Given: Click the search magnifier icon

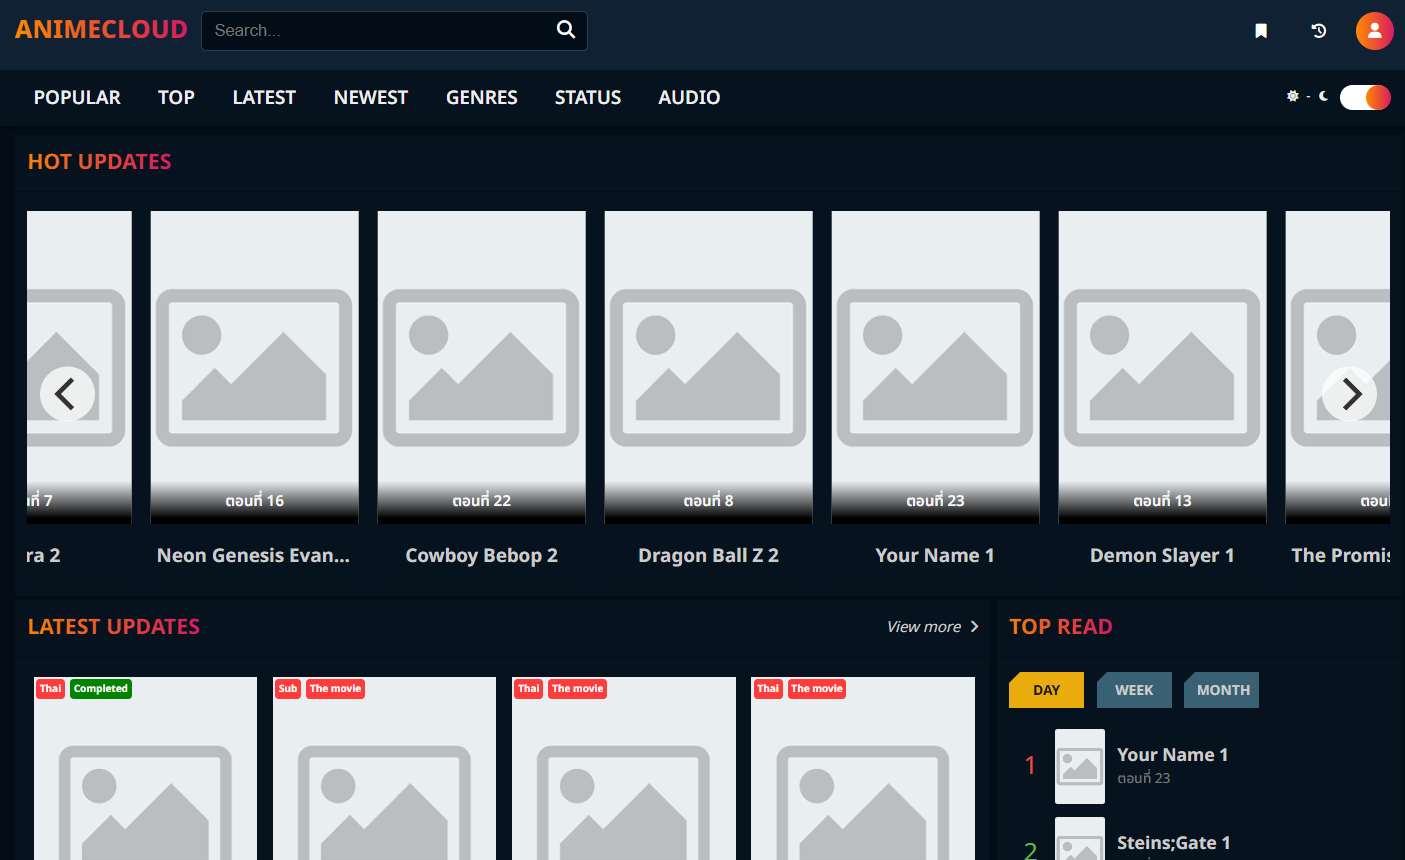Looking at the screenshot, I should point(565,30).
